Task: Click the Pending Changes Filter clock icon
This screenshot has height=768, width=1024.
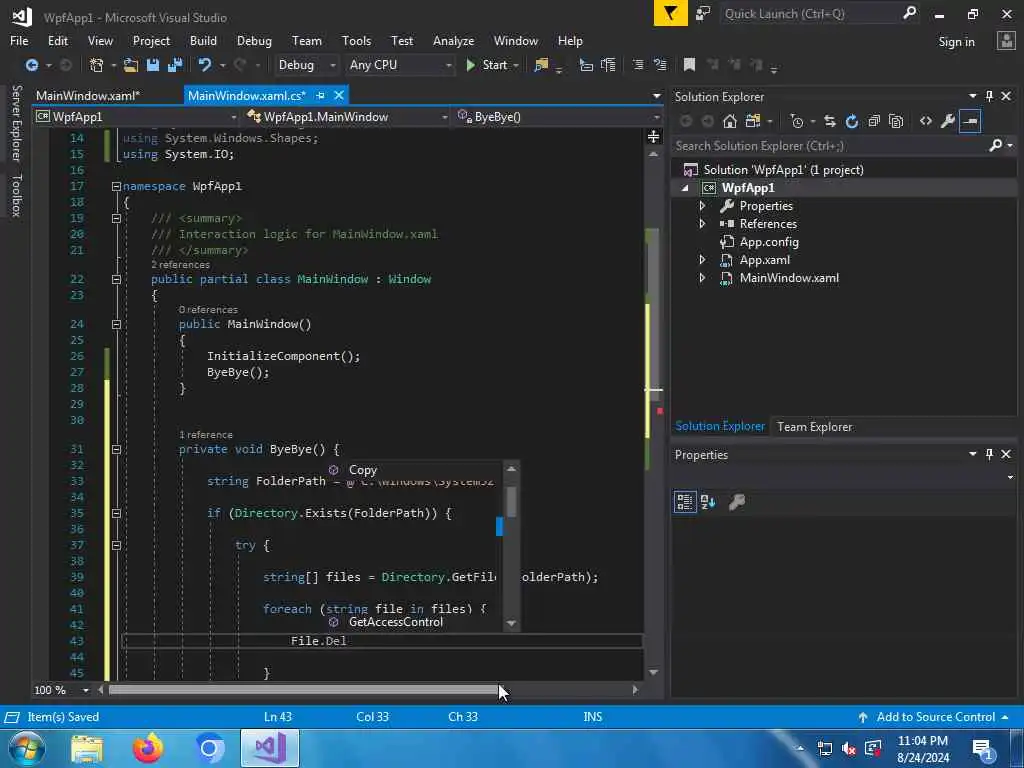Action: coord(797,121)
